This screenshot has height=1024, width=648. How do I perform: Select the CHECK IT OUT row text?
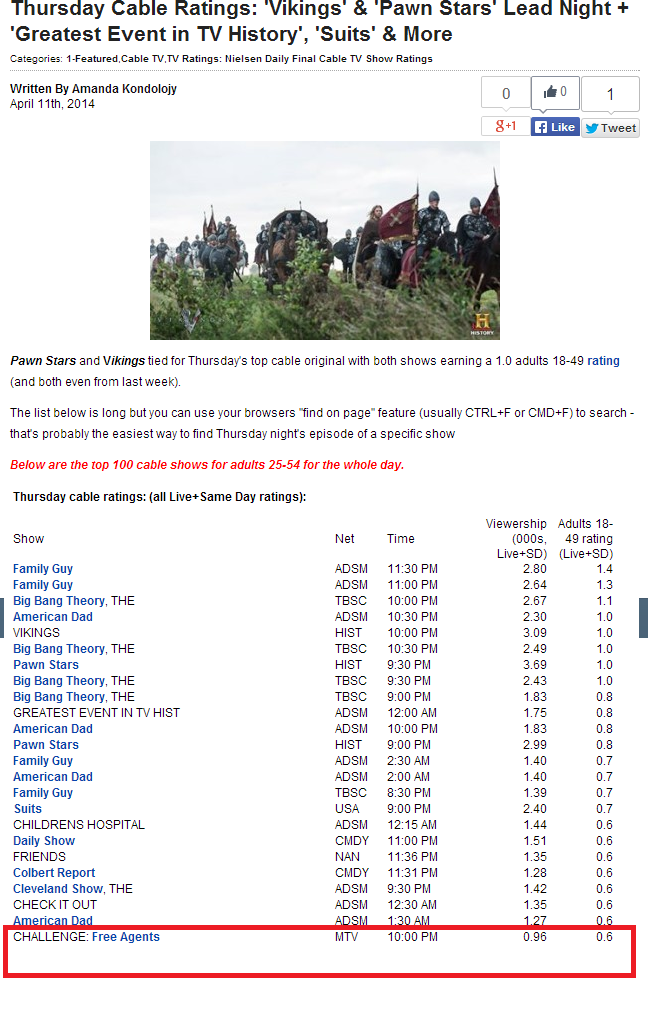(x=55, y=904)
